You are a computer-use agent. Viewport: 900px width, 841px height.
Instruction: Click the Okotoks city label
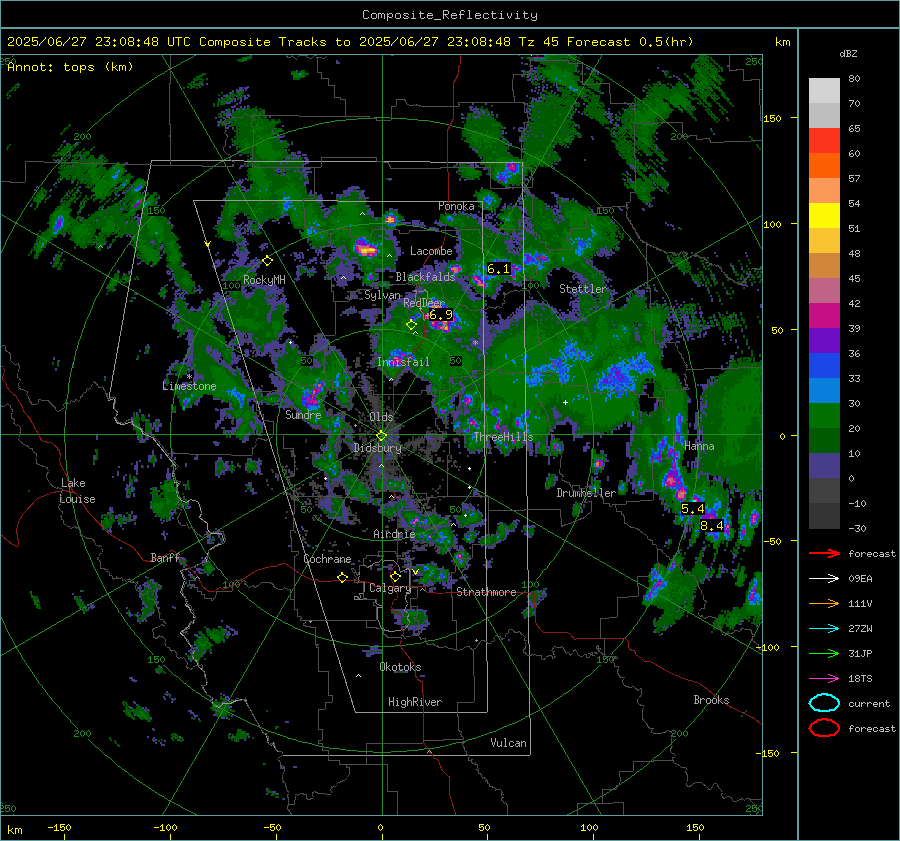(400, 667)
